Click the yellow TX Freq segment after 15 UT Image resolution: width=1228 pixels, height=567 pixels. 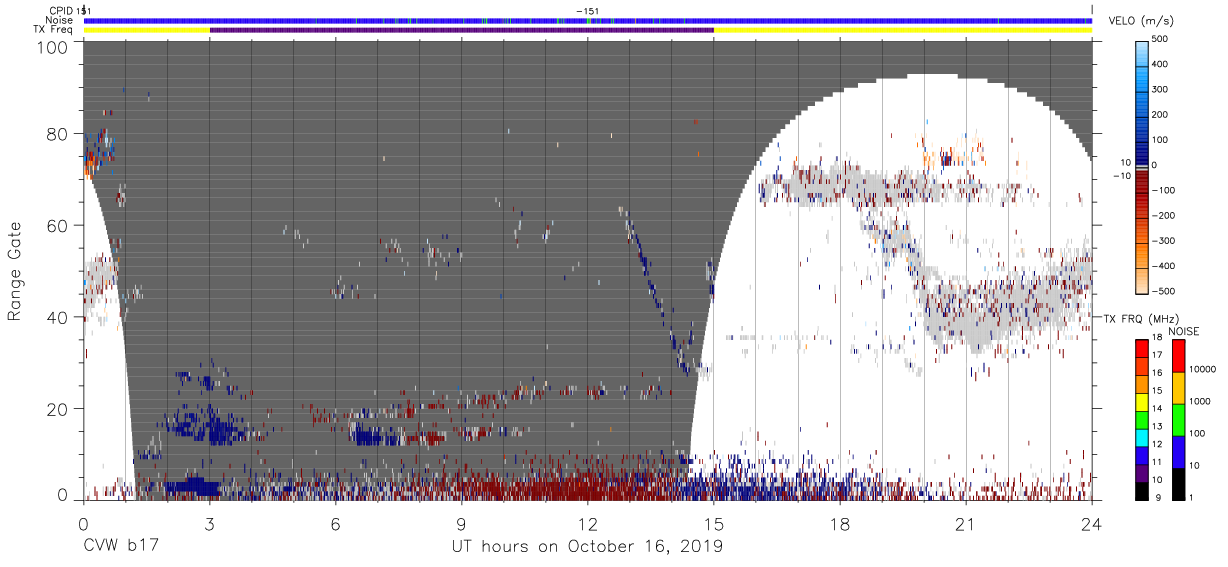point(903,30)
